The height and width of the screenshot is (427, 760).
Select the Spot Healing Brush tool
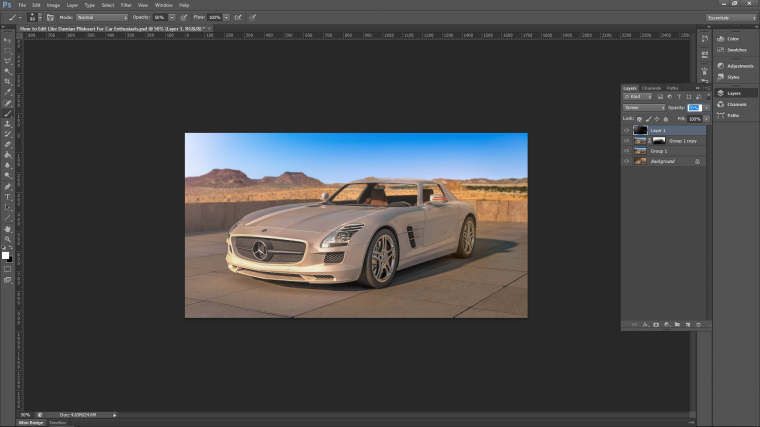(7, 103)
